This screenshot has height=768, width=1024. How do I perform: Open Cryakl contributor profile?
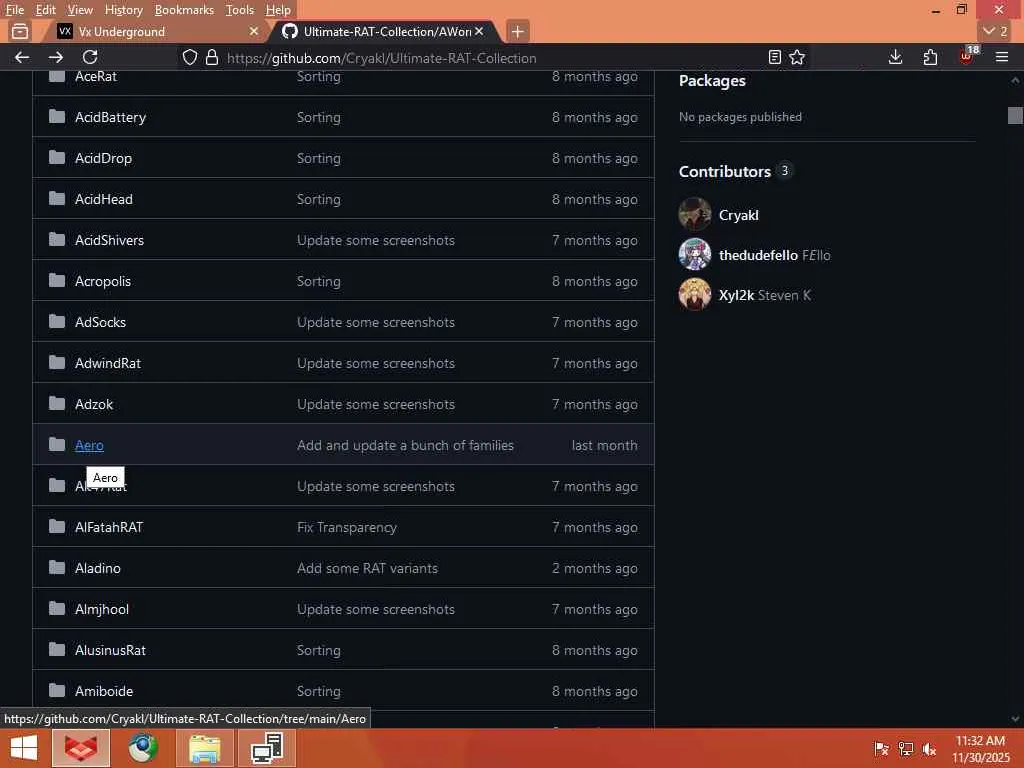[x=739, y=216]
